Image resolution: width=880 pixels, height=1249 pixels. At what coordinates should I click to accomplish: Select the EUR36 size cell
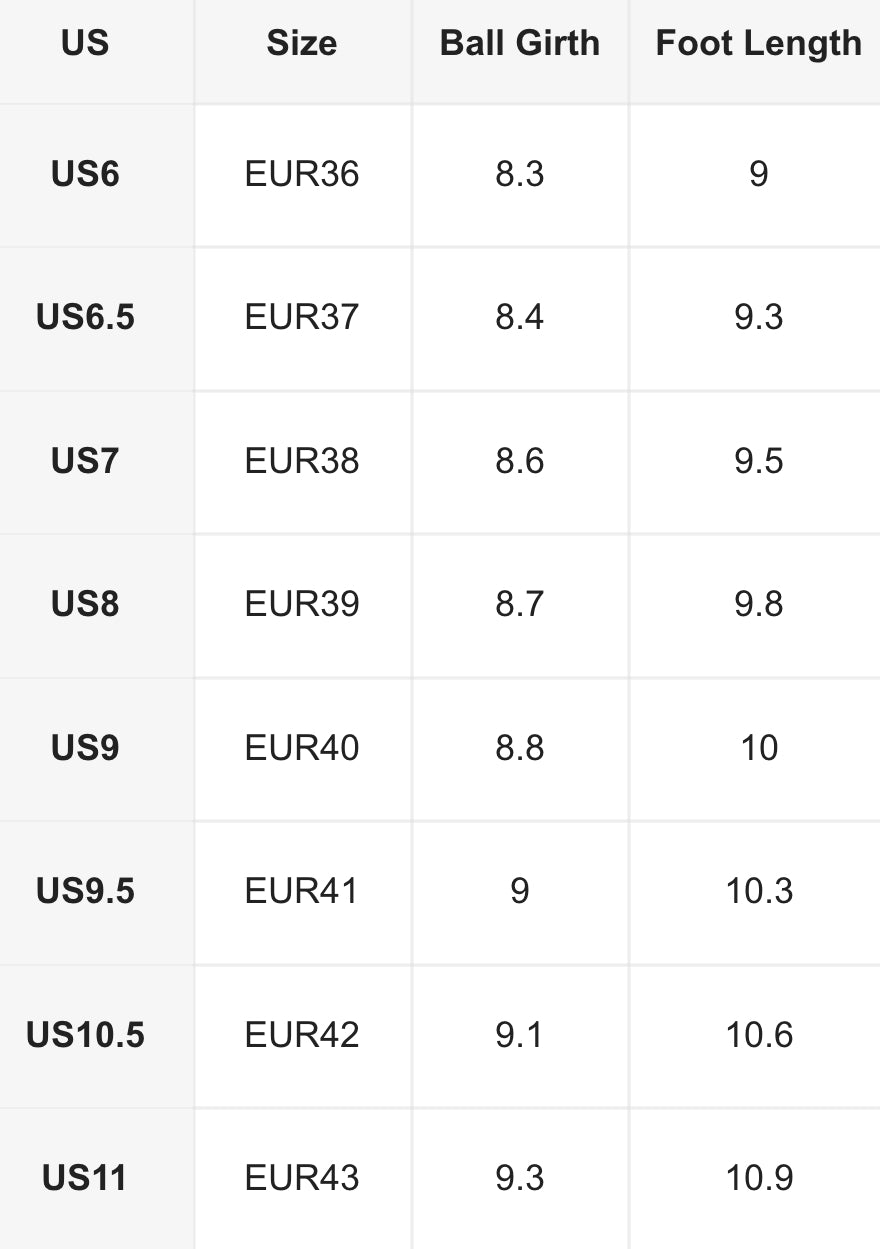301,174
